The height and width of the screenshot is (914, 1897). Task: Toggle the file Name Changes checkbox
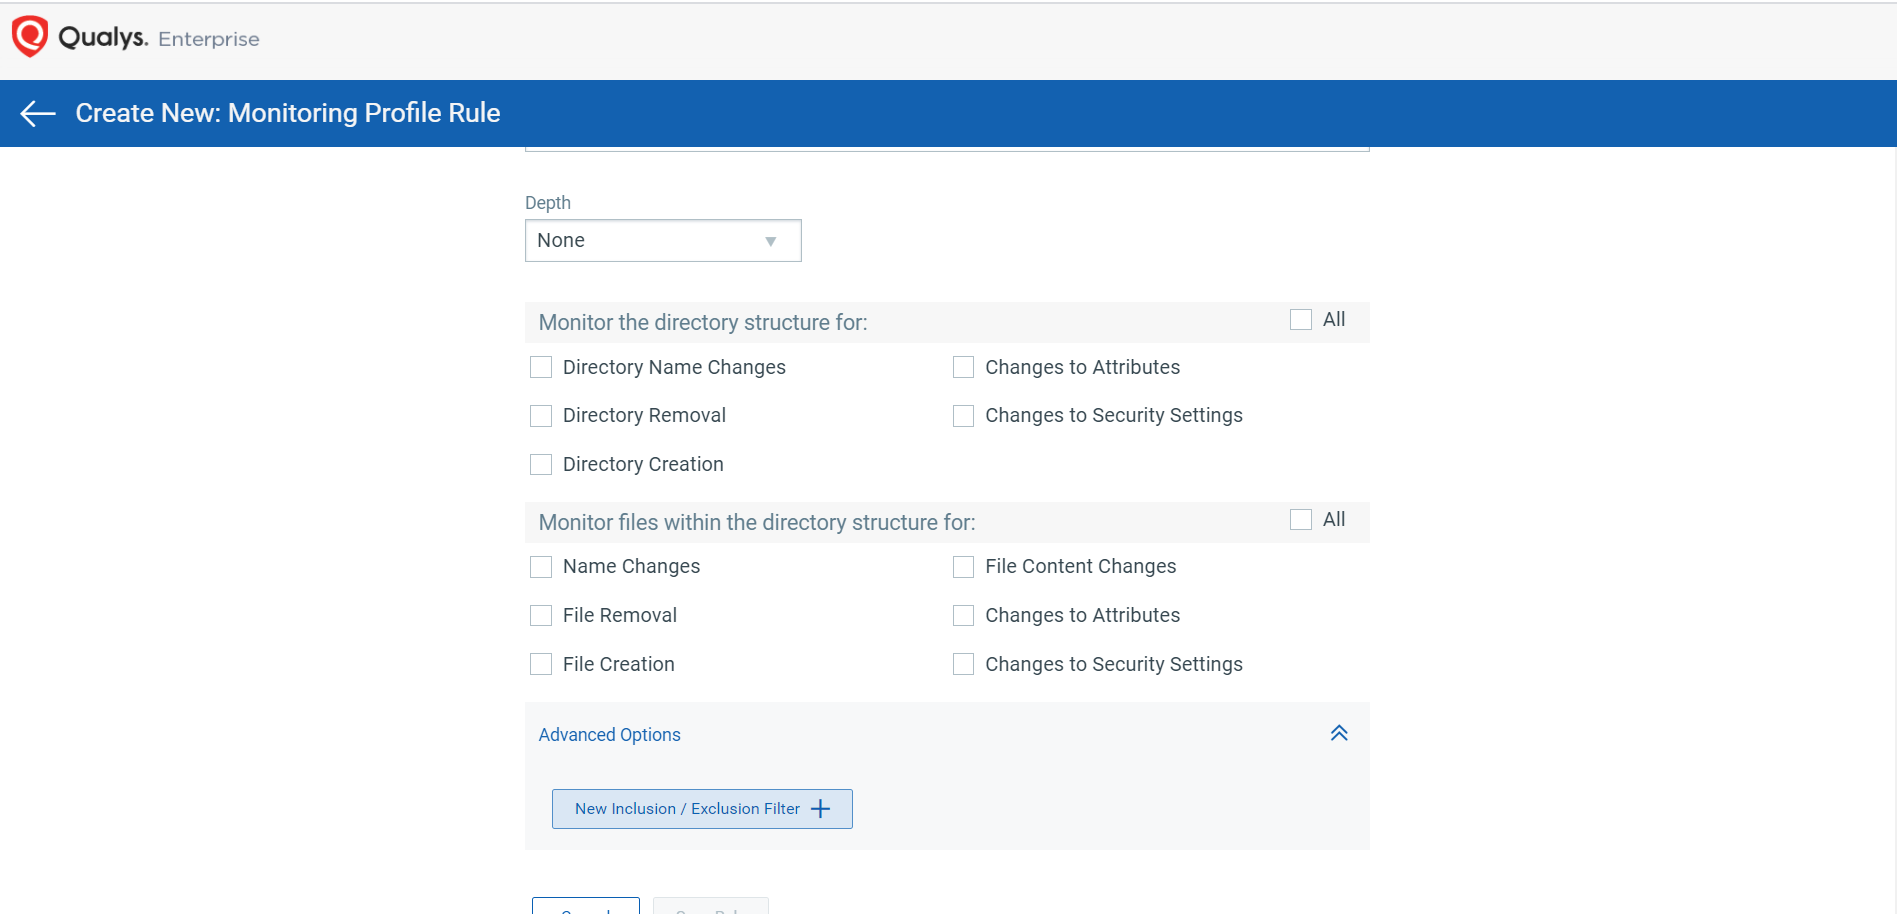pyautogui.click(x=541, y=567)
